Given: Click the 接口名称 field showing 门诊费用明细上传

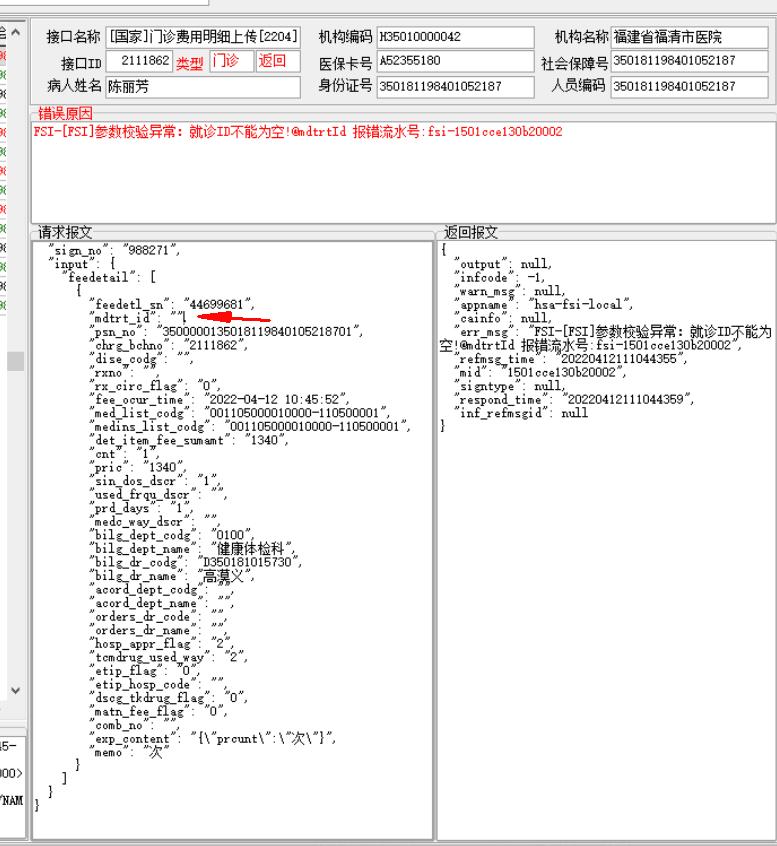Looking at the screenshot, I should click(203, 37).
